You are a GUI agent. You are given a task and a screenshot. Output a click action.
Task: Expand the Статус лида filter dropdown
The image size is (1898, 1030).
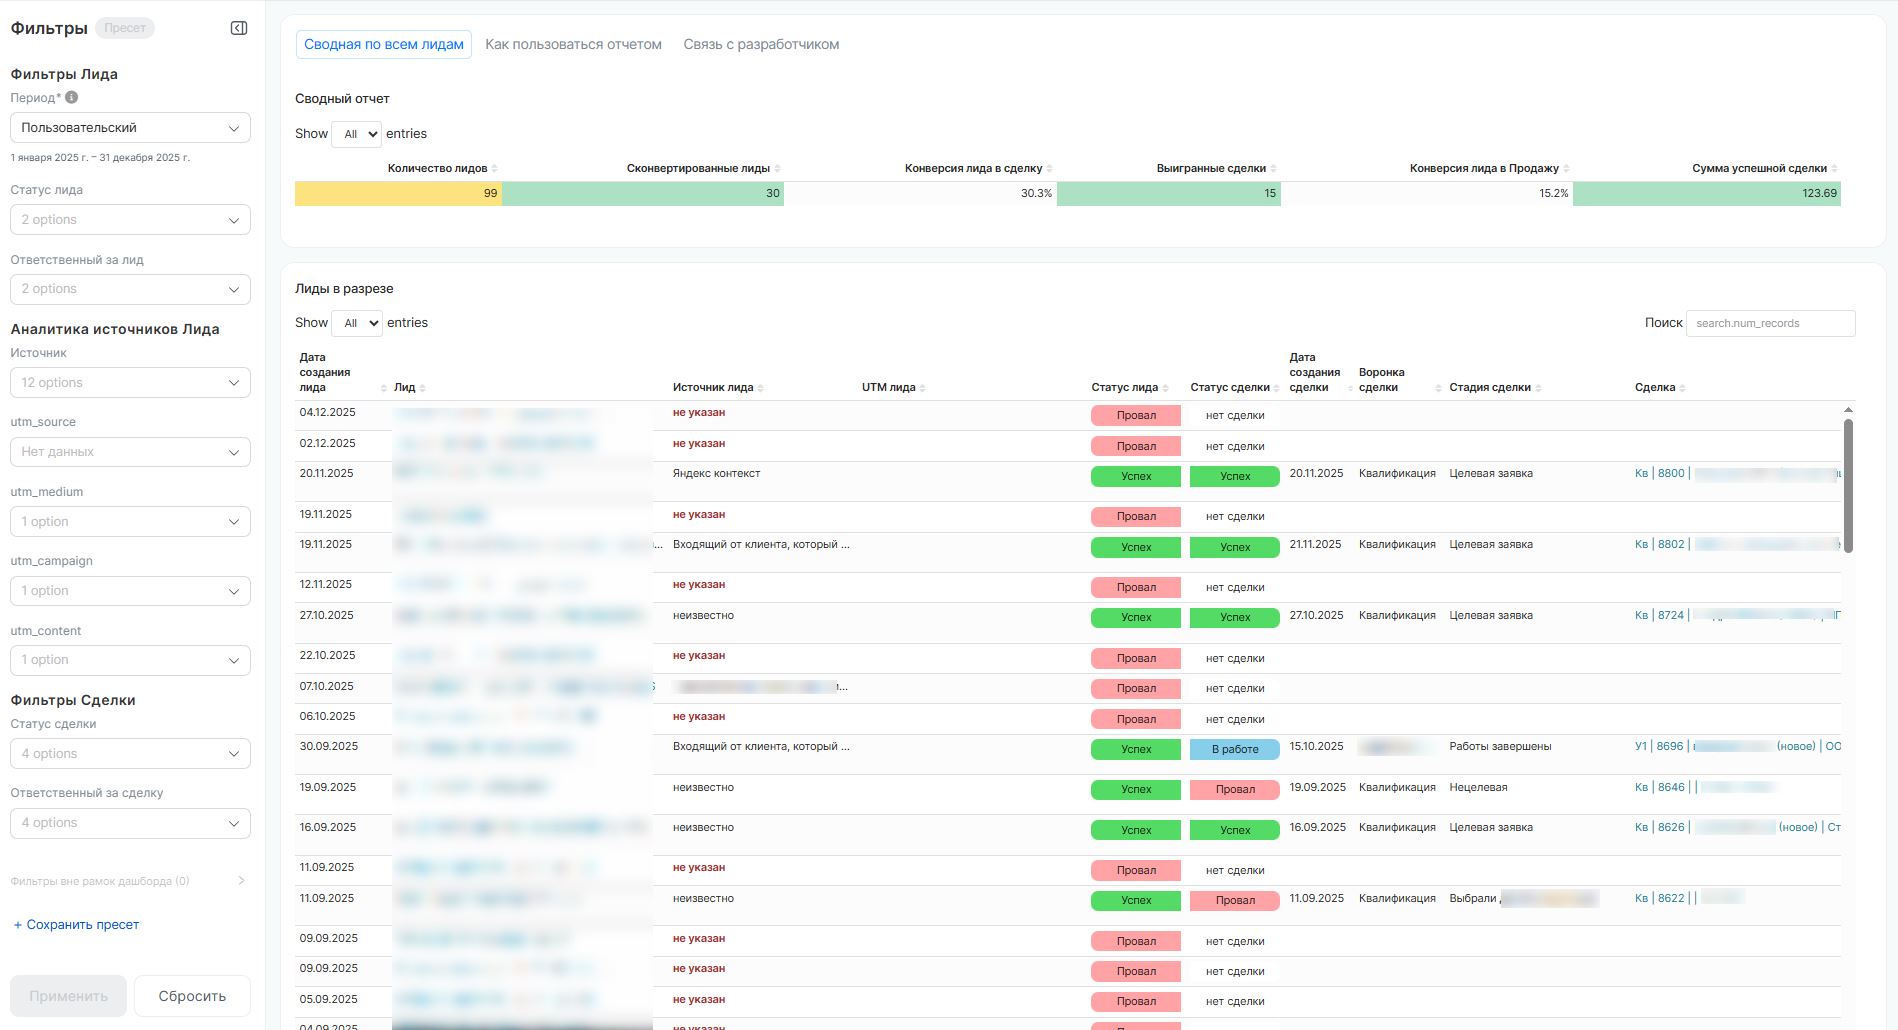[130, 220]
